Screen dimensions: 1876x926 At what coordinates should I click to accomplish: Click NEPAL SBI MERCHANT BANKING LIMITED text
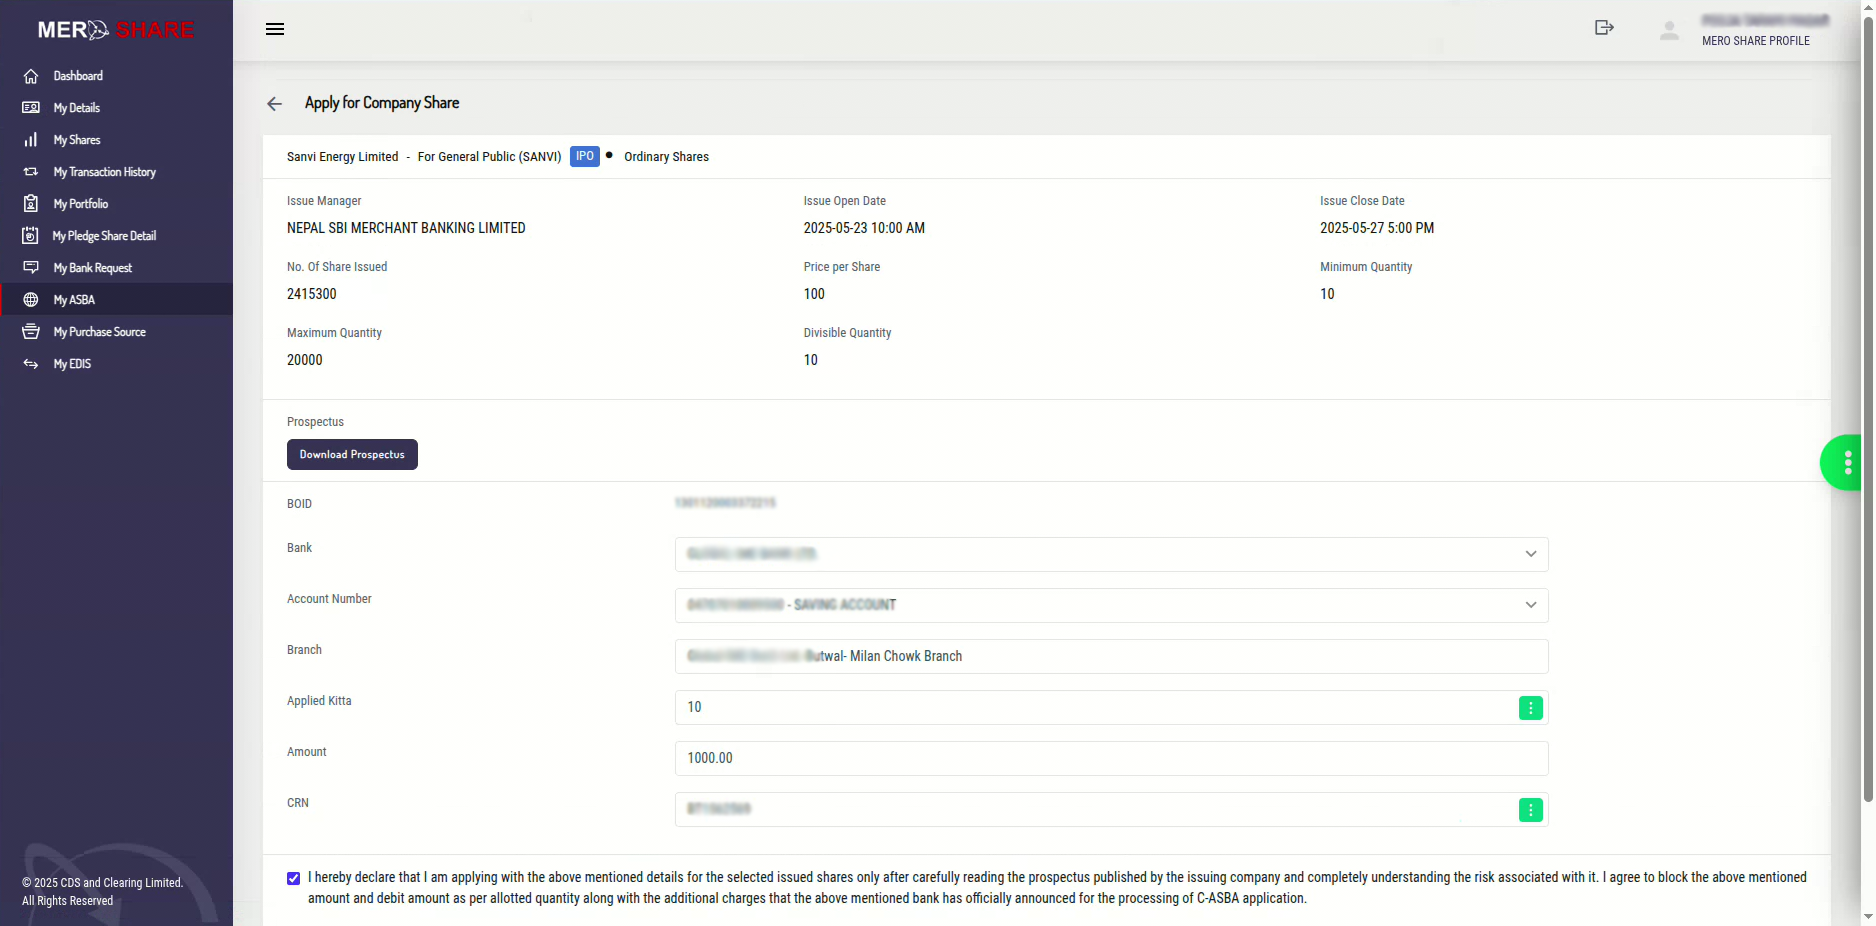click(406, 228)
